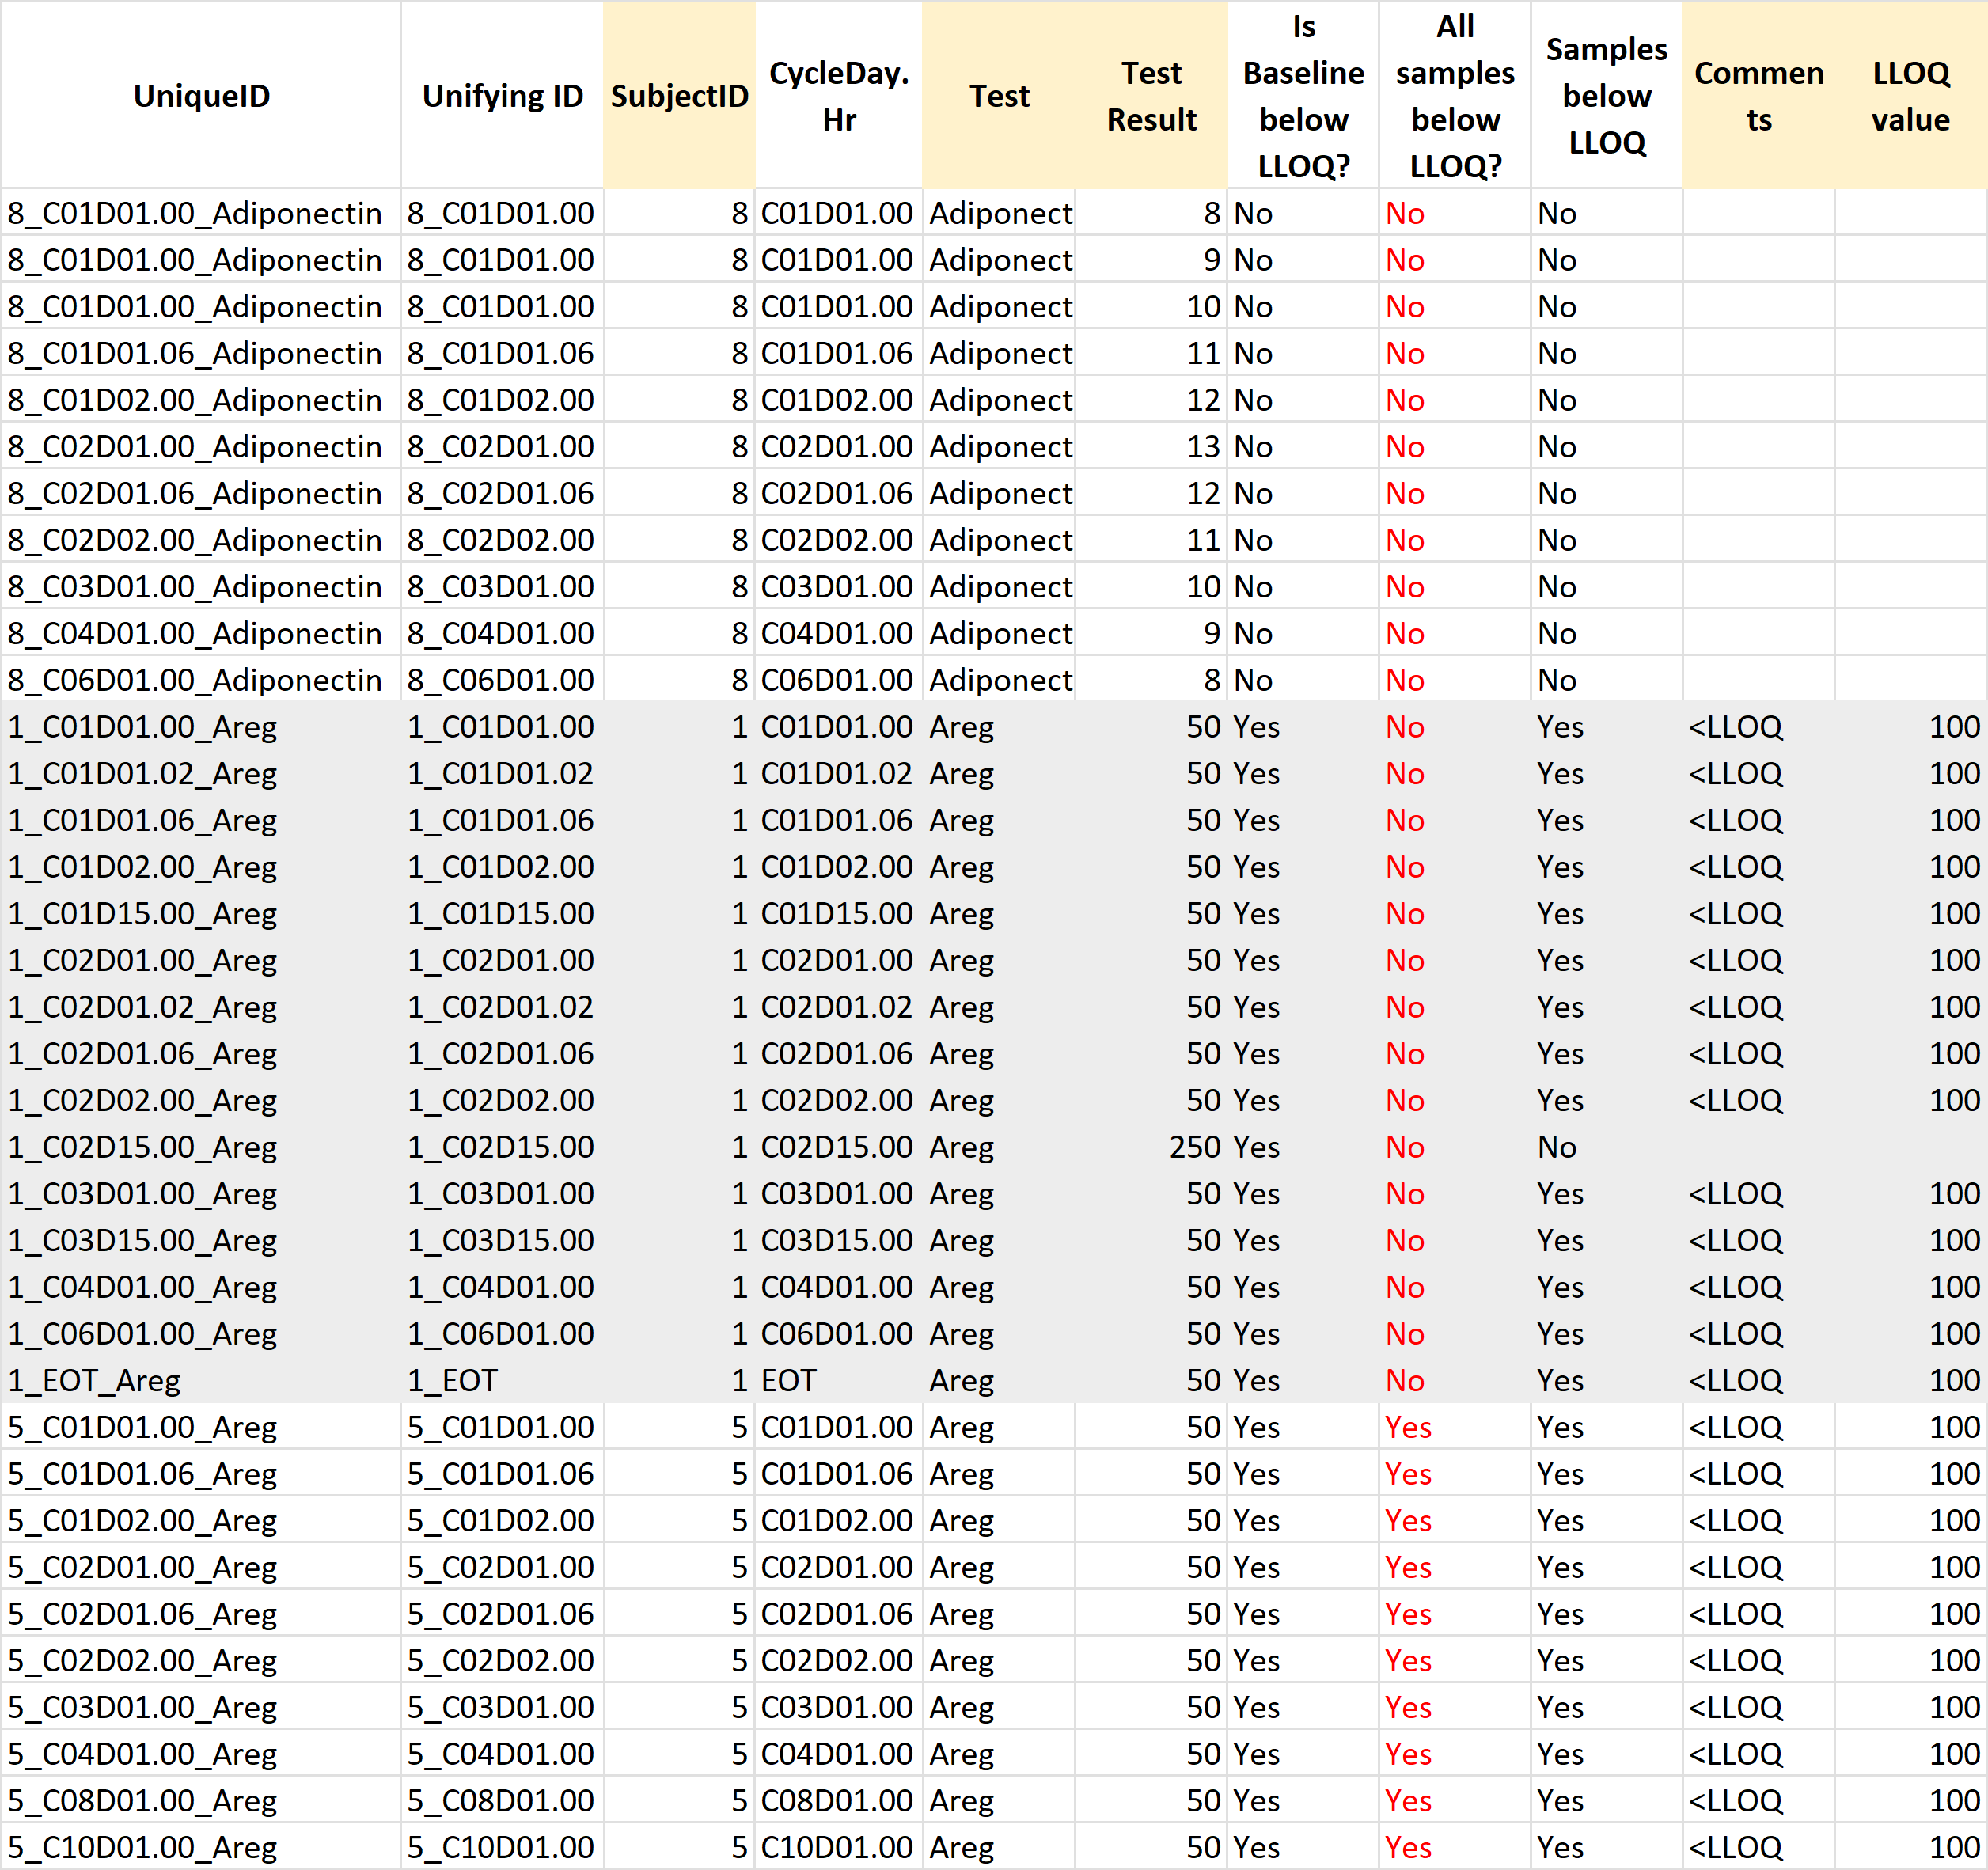Select CycleDay cell C03D15.00

click(836, 1241)
